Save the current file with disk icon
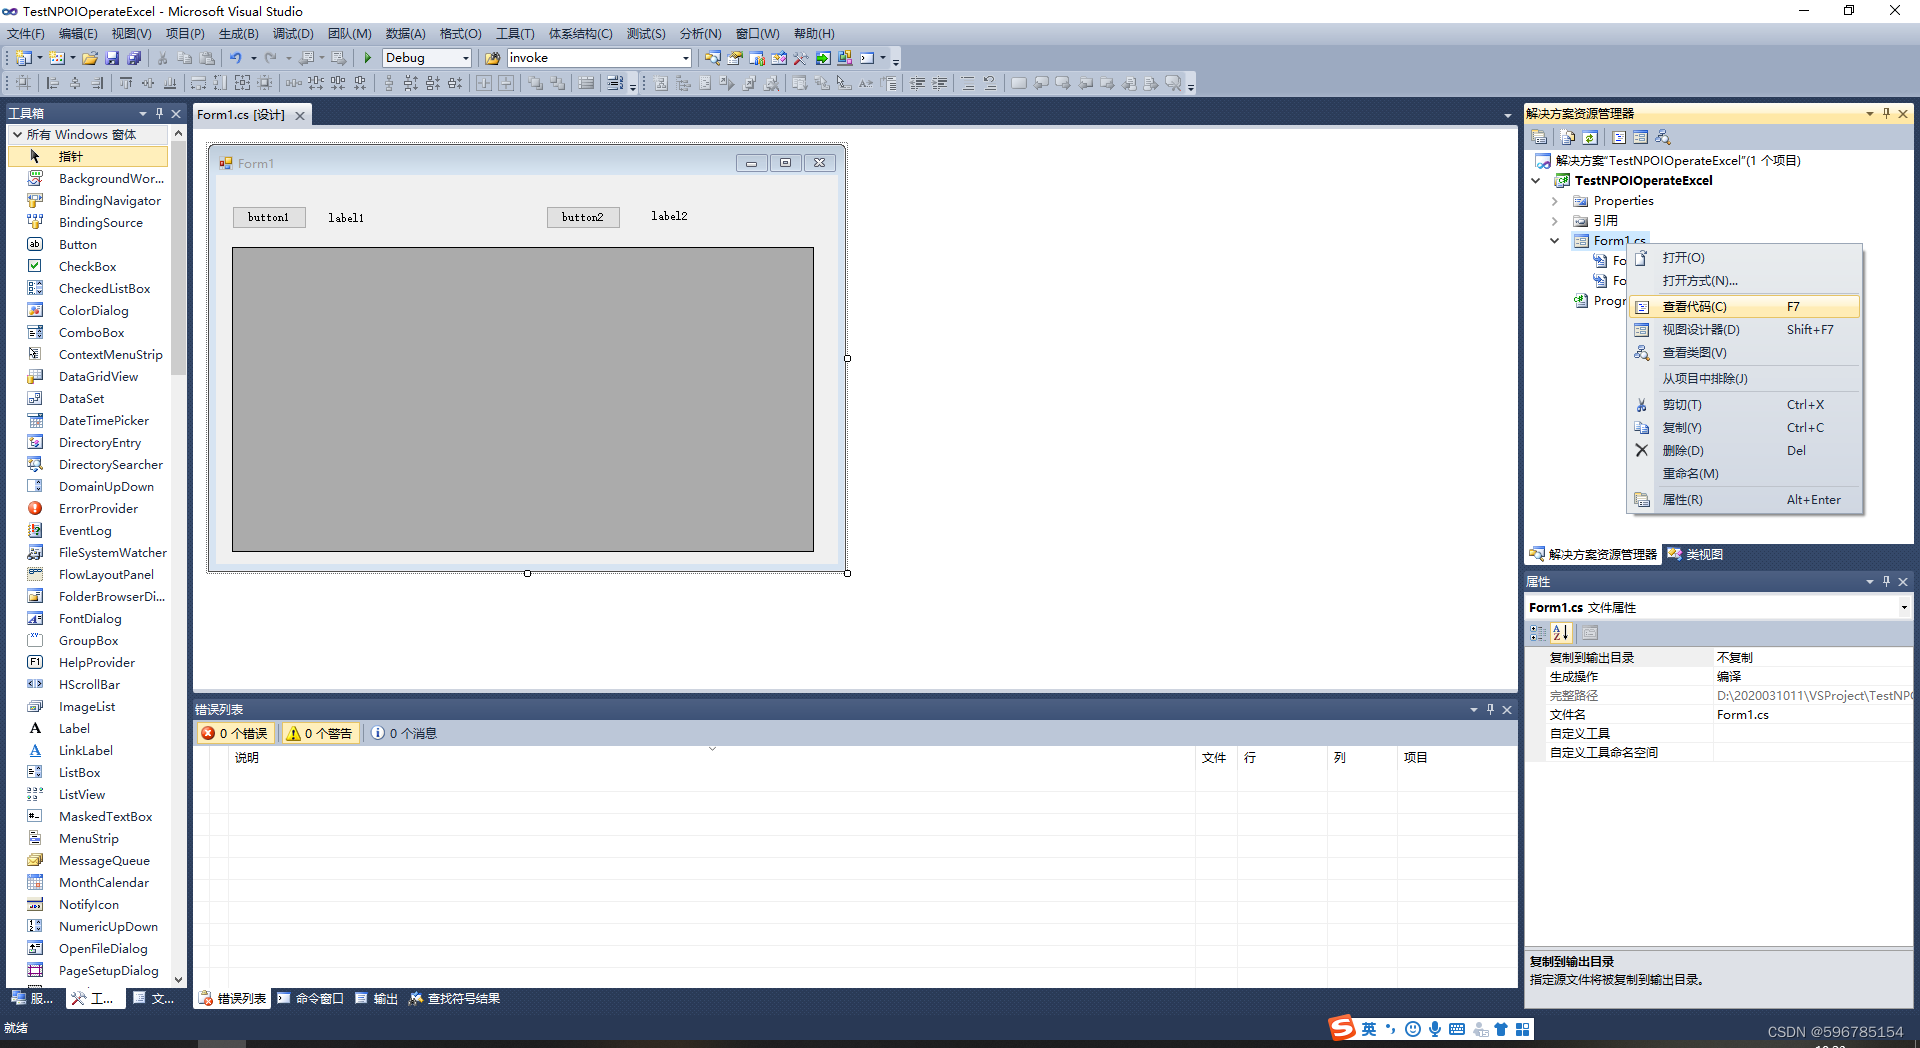 tap(112, 58)
